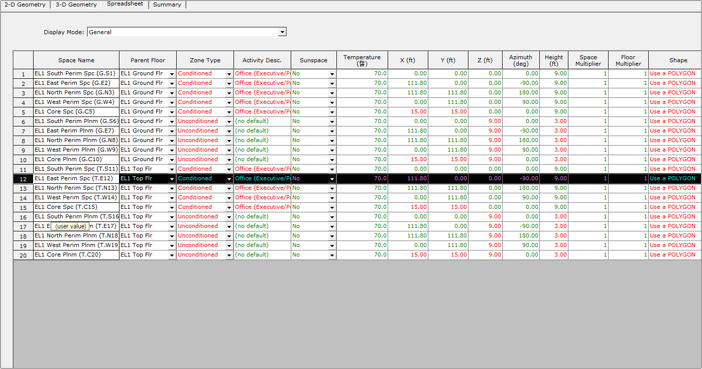
Task: Click cell EL1 East Perim Spc (G.E2)
Action: click(x=76, y=83)
